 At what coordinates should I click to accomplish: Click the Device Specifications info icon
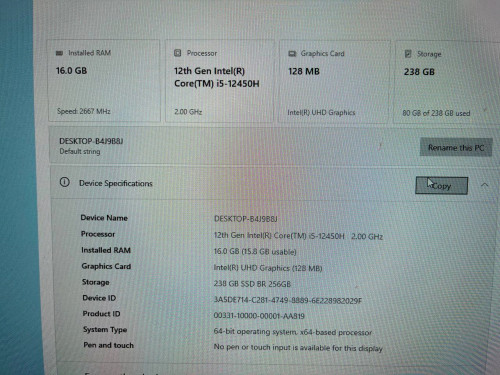click(x=65, y=182)
